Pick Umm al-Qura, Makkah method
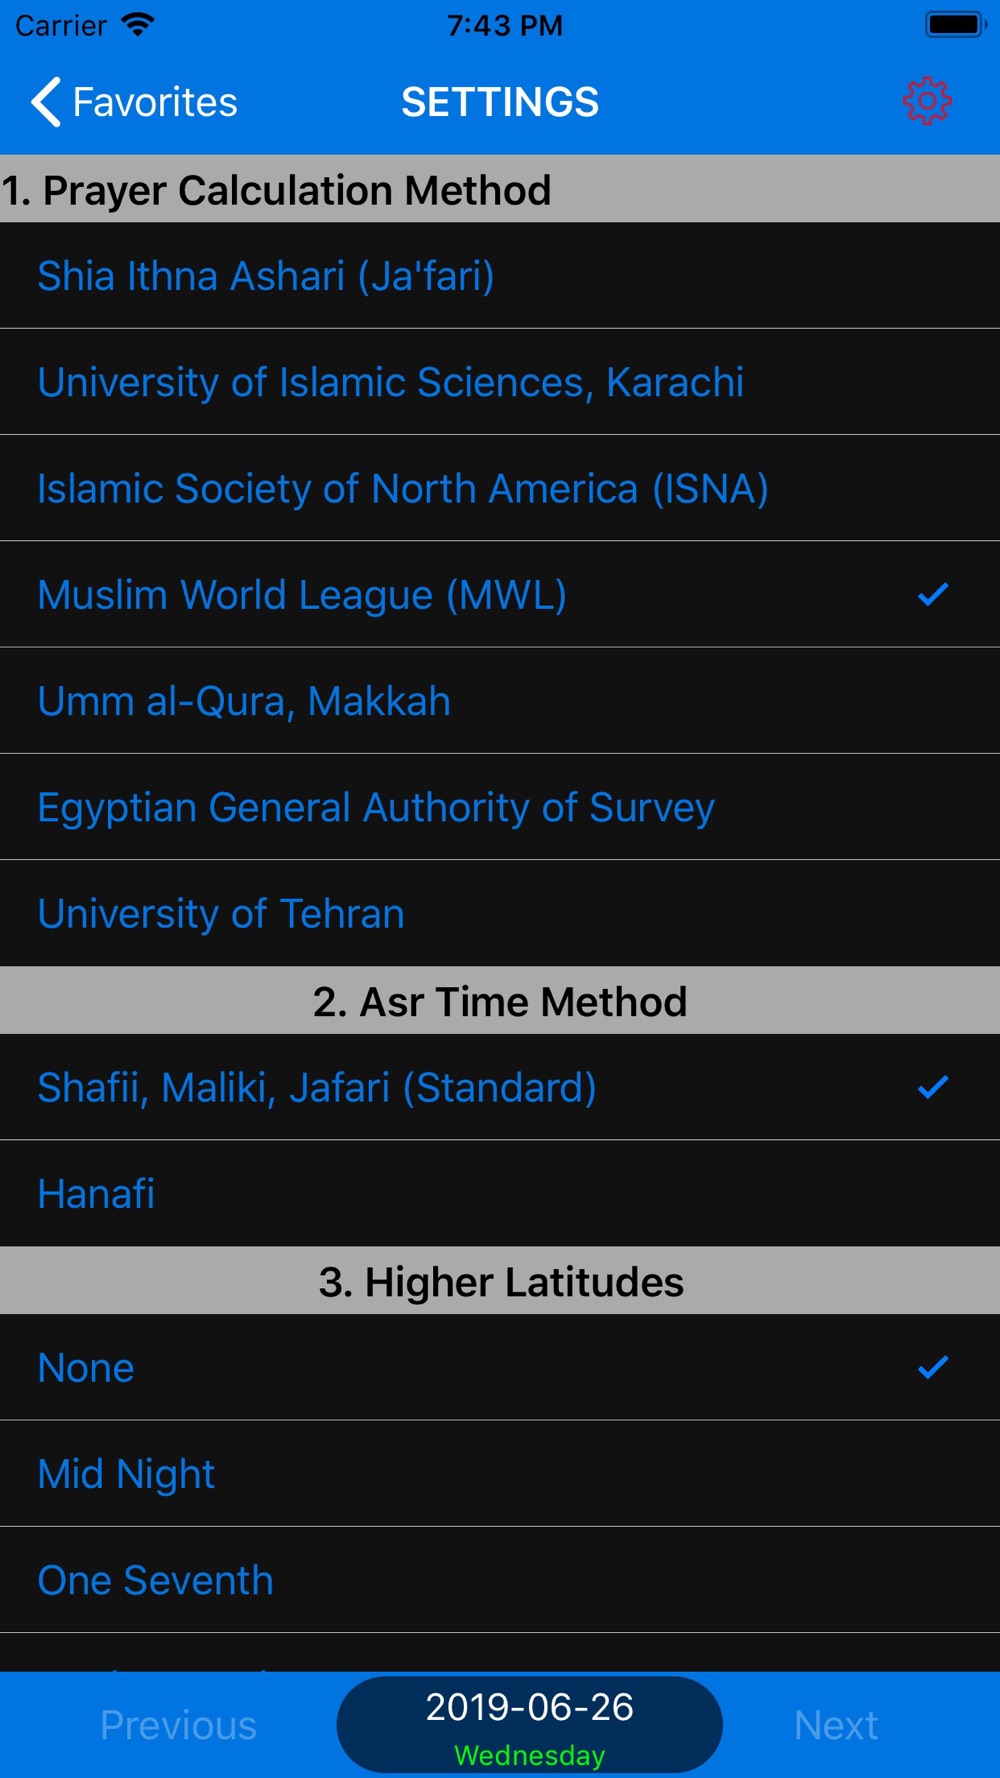Screen dimensions: 1000x1778 500,701
